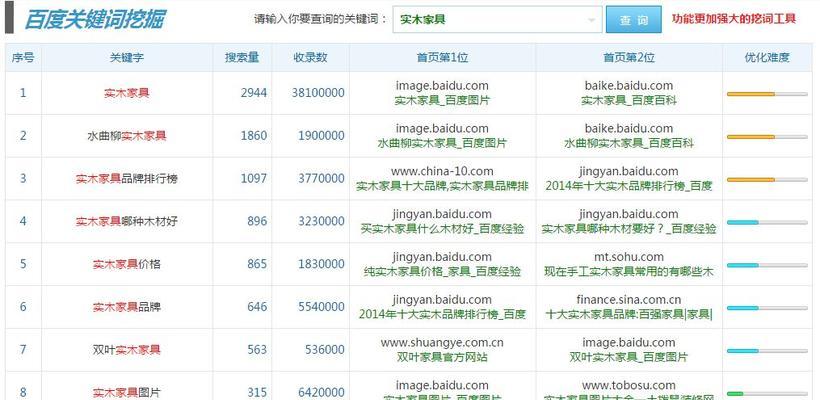The image size is (820, 400).
Task: Click indexed count 536000
Action: [x=324, y=350]
